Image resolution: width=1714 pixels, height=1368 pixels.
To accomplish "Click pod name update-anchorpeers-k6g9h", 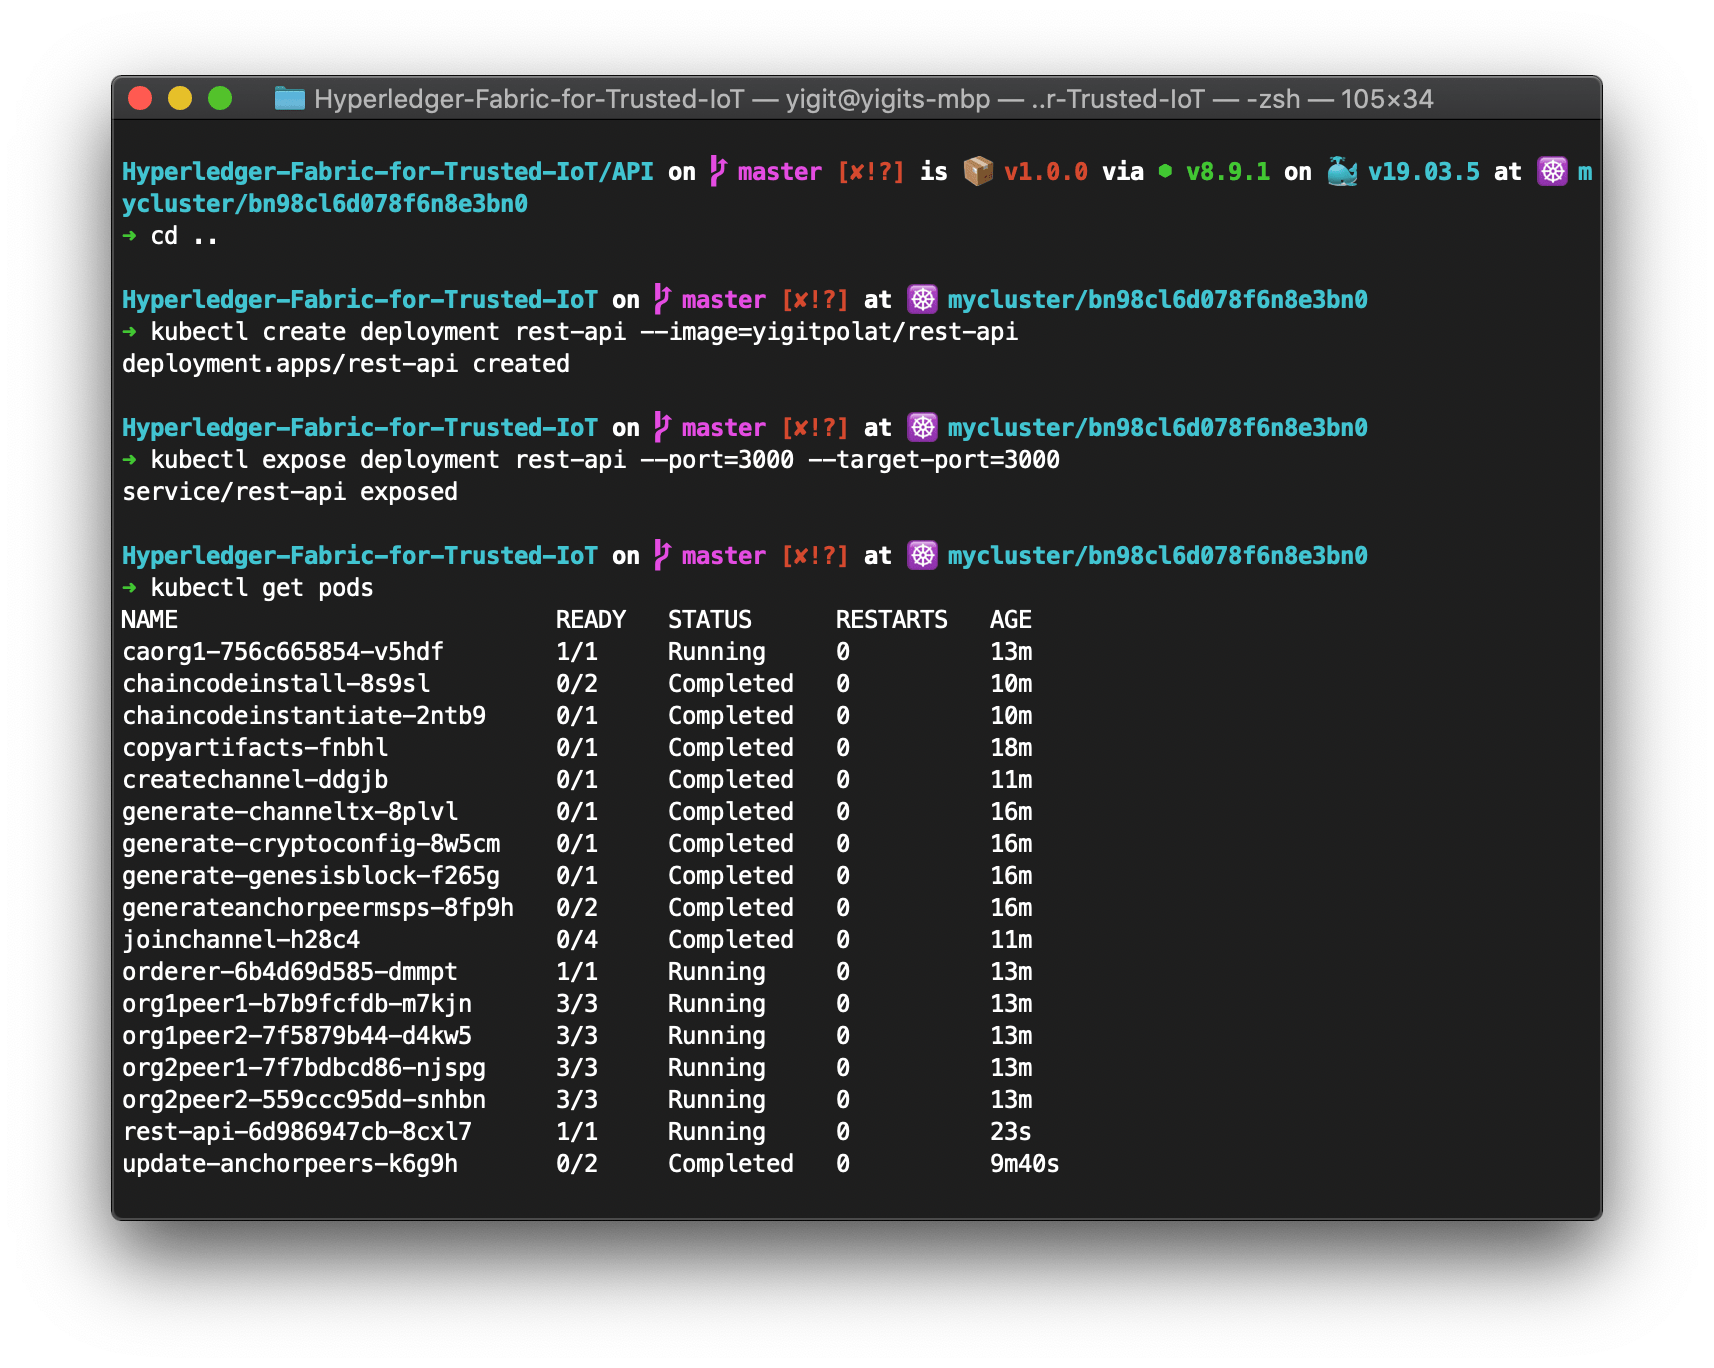I will coord(290,1164).
